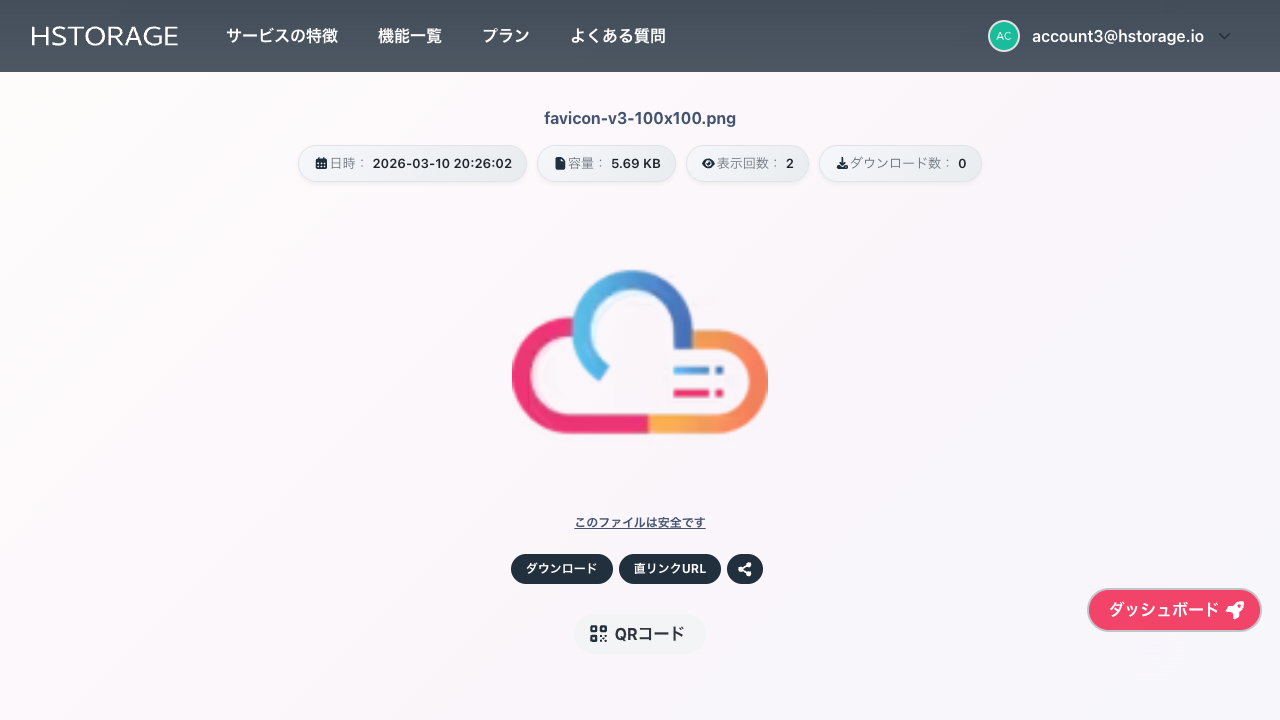This screenshot has width=1280, height=720.
Task: Click the ダウンロード数 label
Action: pos(900,163)
